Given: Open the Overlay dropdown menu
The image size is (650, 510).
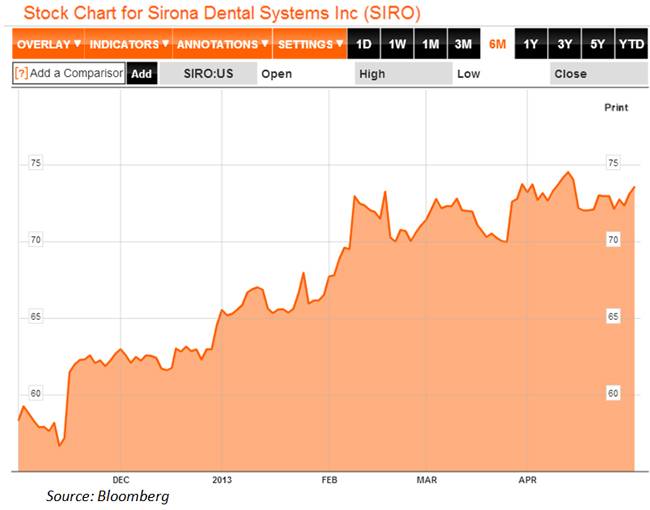Looking at the screenshot, I should click(48, 45).
